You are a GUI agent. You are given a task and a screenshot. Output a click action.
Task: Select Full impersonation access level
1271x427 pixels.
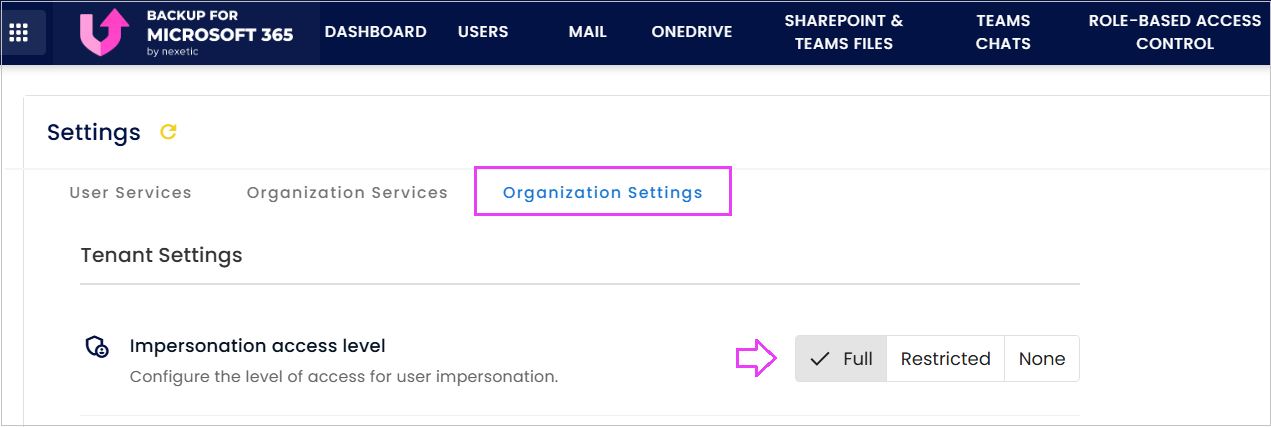(x=841, y=358)
